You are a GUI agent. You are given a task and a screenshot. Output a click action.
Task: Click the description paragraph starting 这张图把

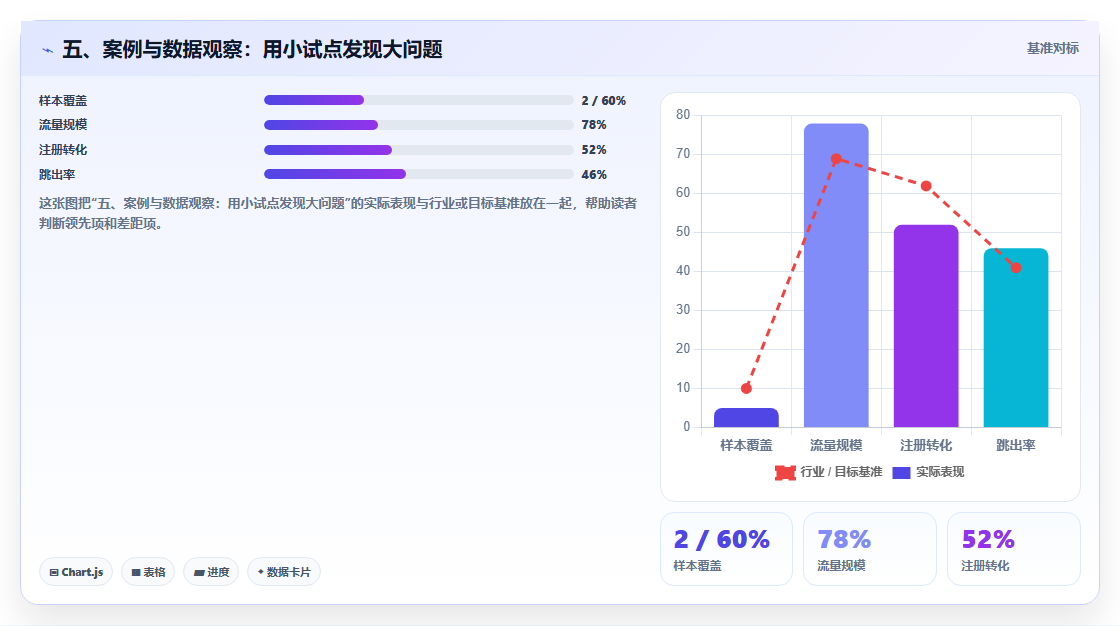click(338, 214)
